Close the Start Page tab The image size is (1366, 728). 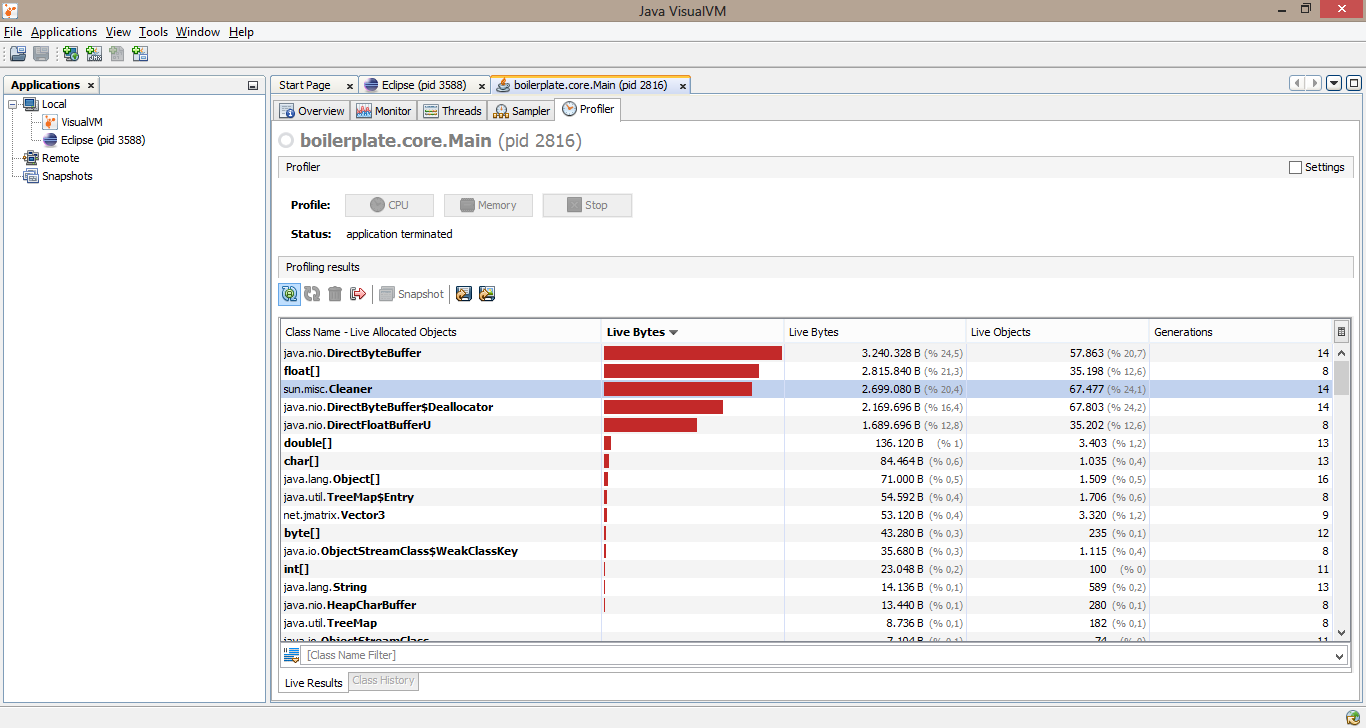pos(349,86)
